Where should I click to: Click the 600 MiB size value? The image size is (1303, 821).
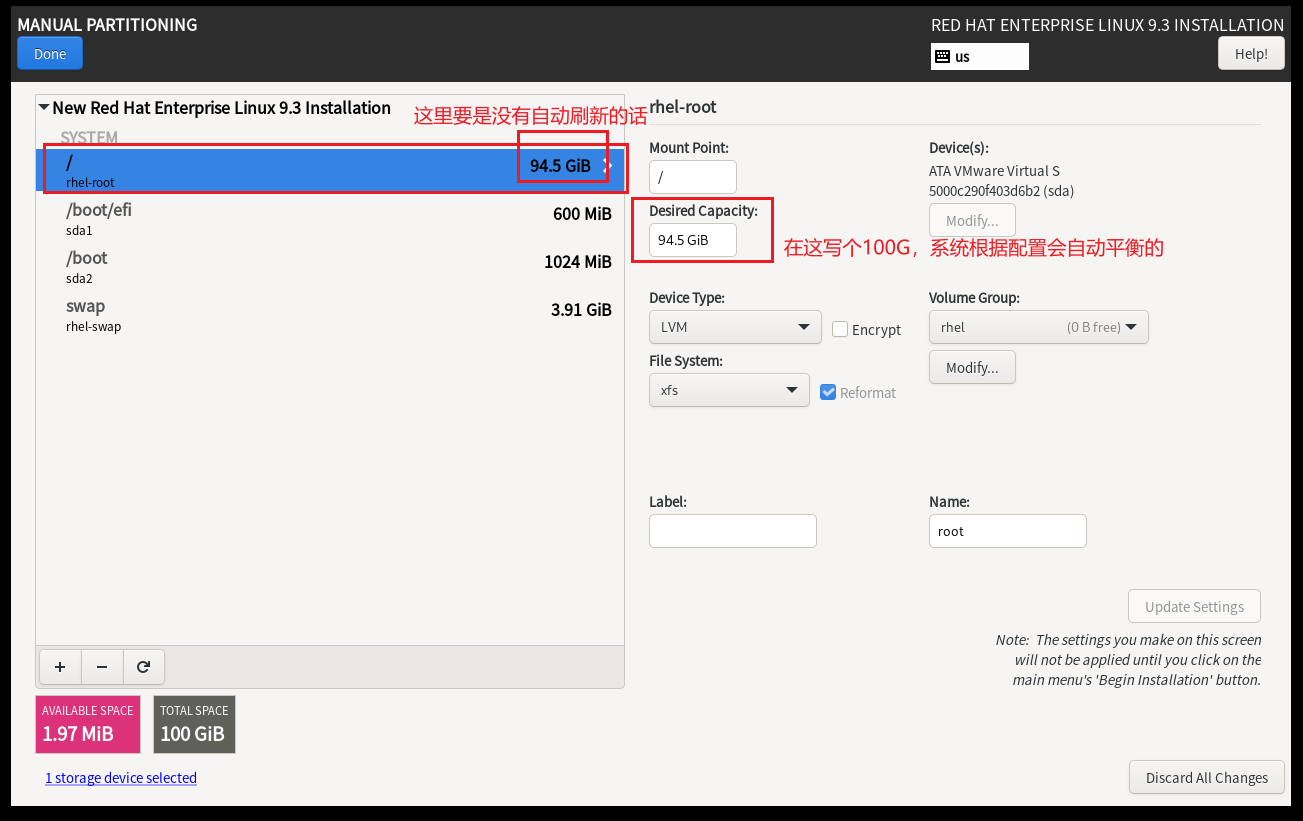(x=582, y=214)
